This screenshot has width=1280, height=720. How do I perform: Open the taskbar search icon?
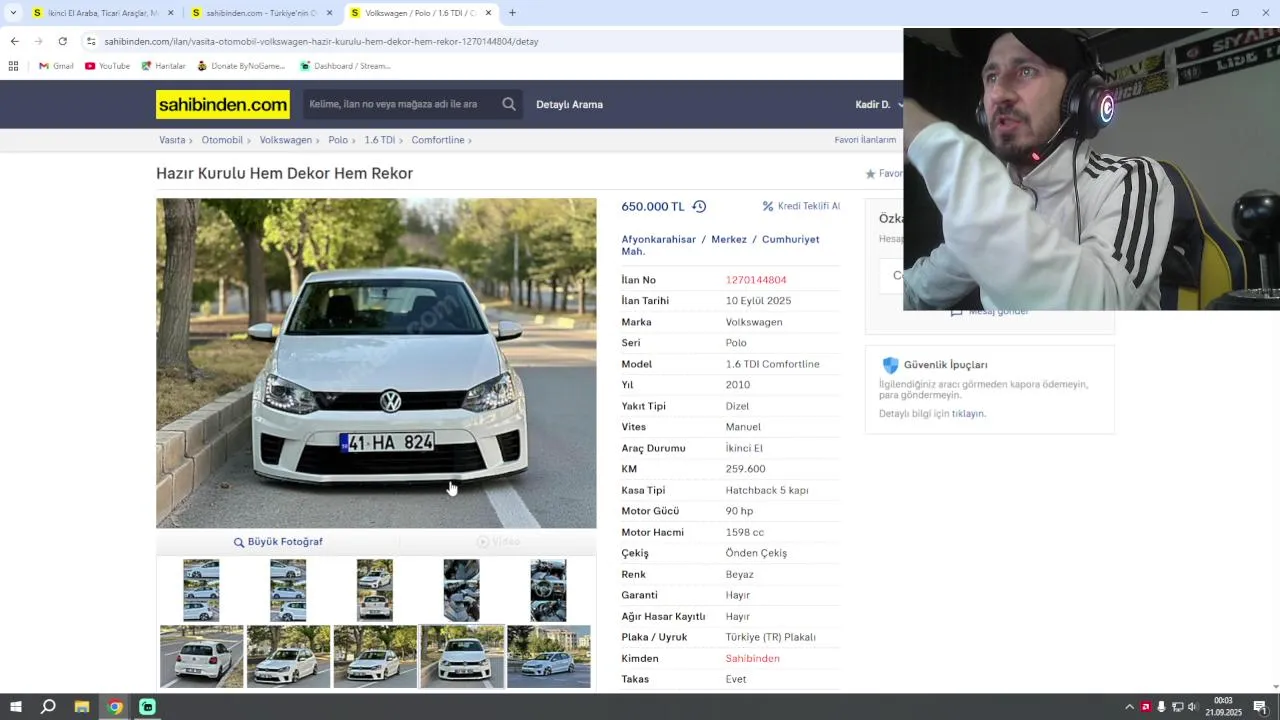point(48,707)
